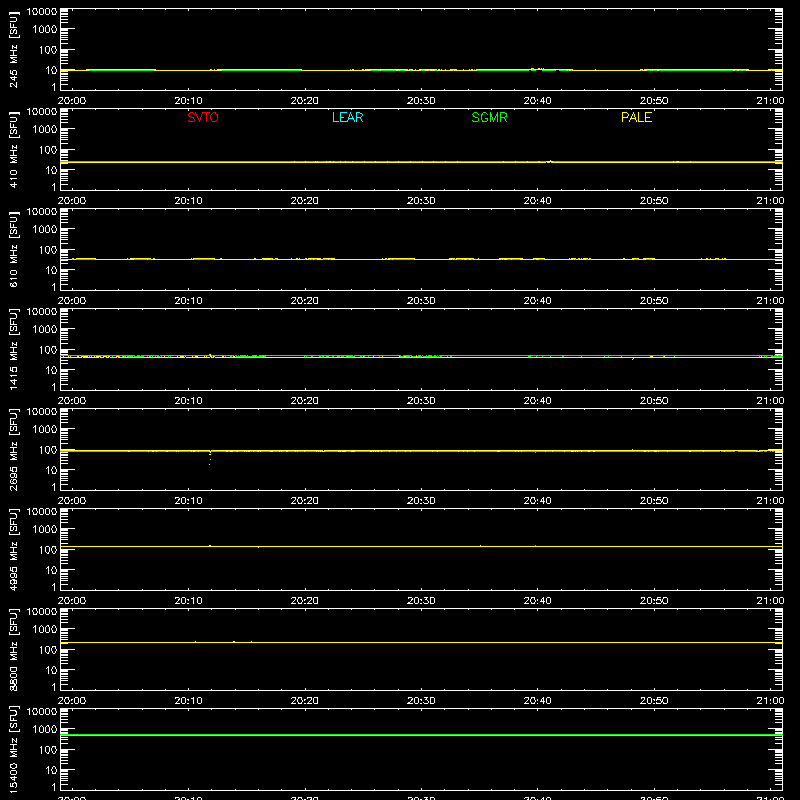This screenshot has width=800, height=800.
Task: Click 20:00 label under 1415 MHz panel
Action: coord(72,401)
